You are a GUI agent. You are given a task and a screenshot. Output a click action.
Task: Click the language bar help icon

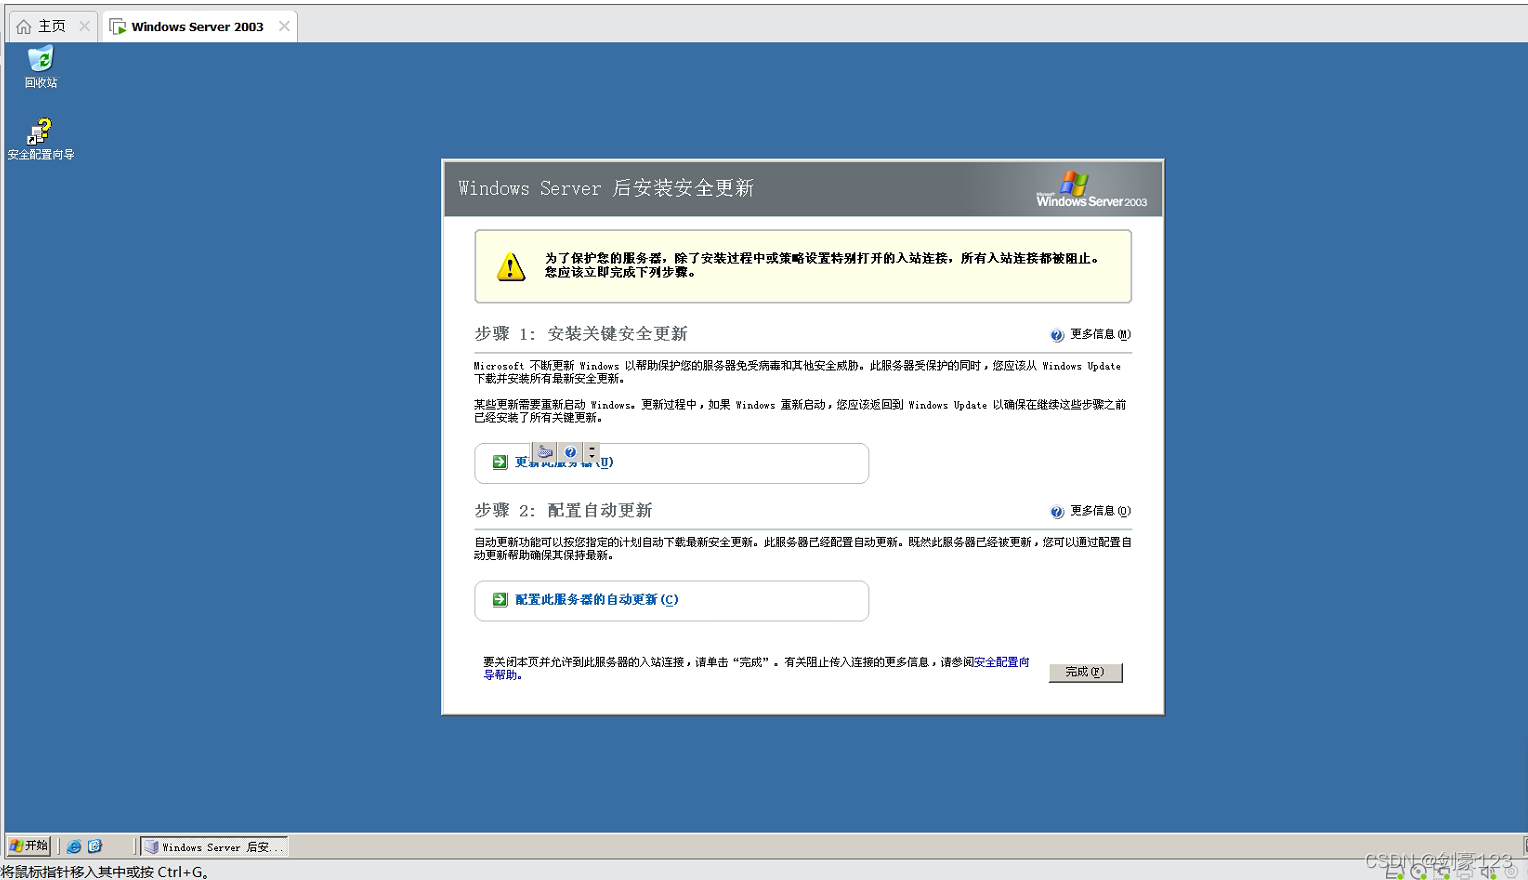(x=570, y=452)
